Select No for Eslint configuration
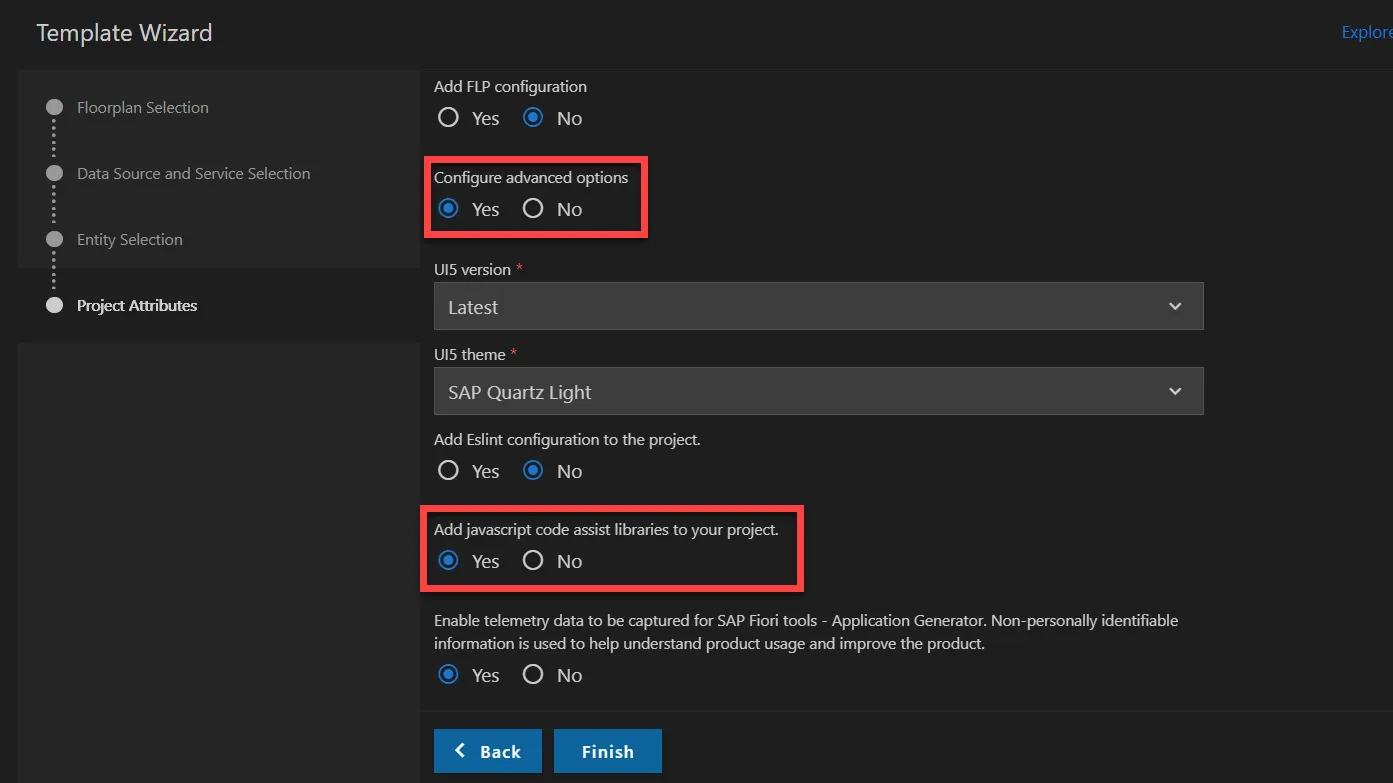 tap(533, 471)
